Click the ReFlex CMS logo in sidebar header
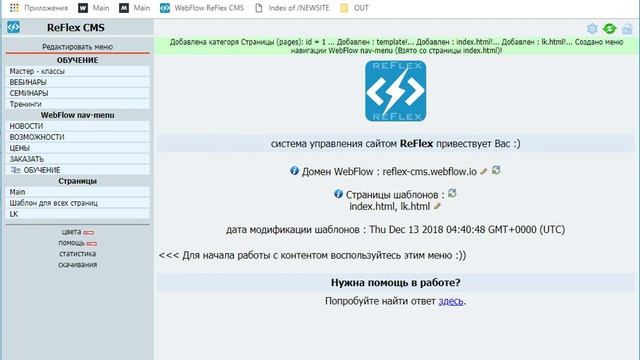 [13, 27]
